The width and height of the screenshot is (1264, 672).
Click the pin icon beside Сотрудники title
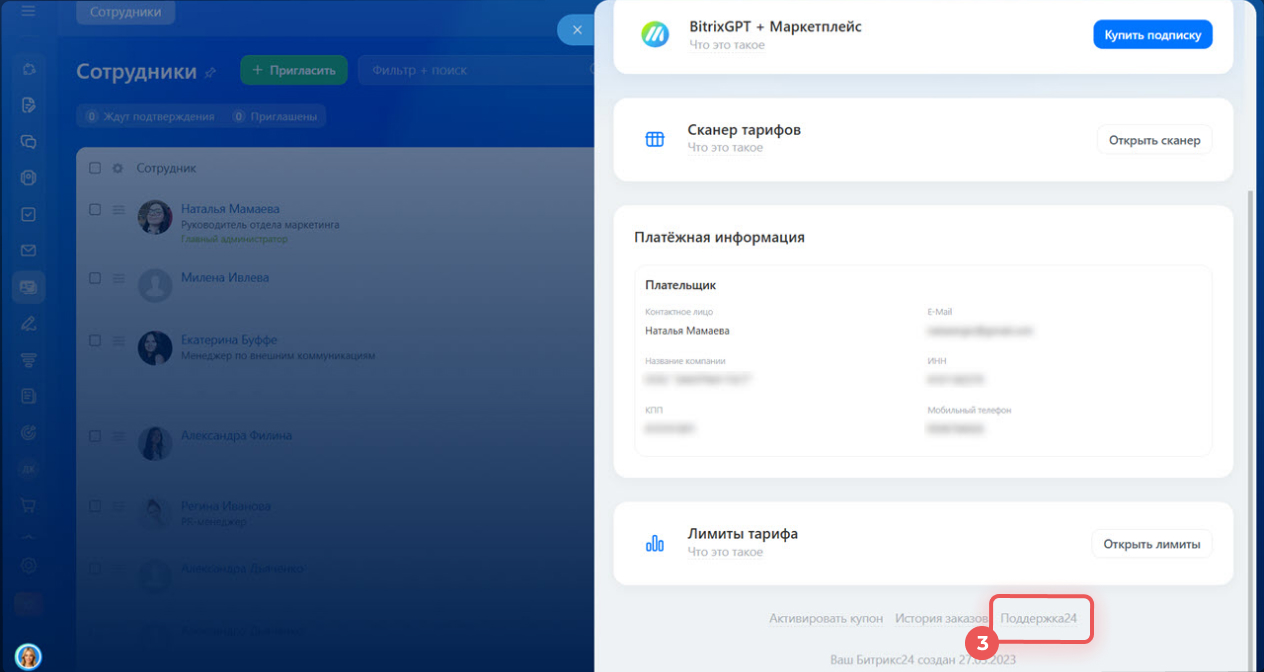[210, 72]
